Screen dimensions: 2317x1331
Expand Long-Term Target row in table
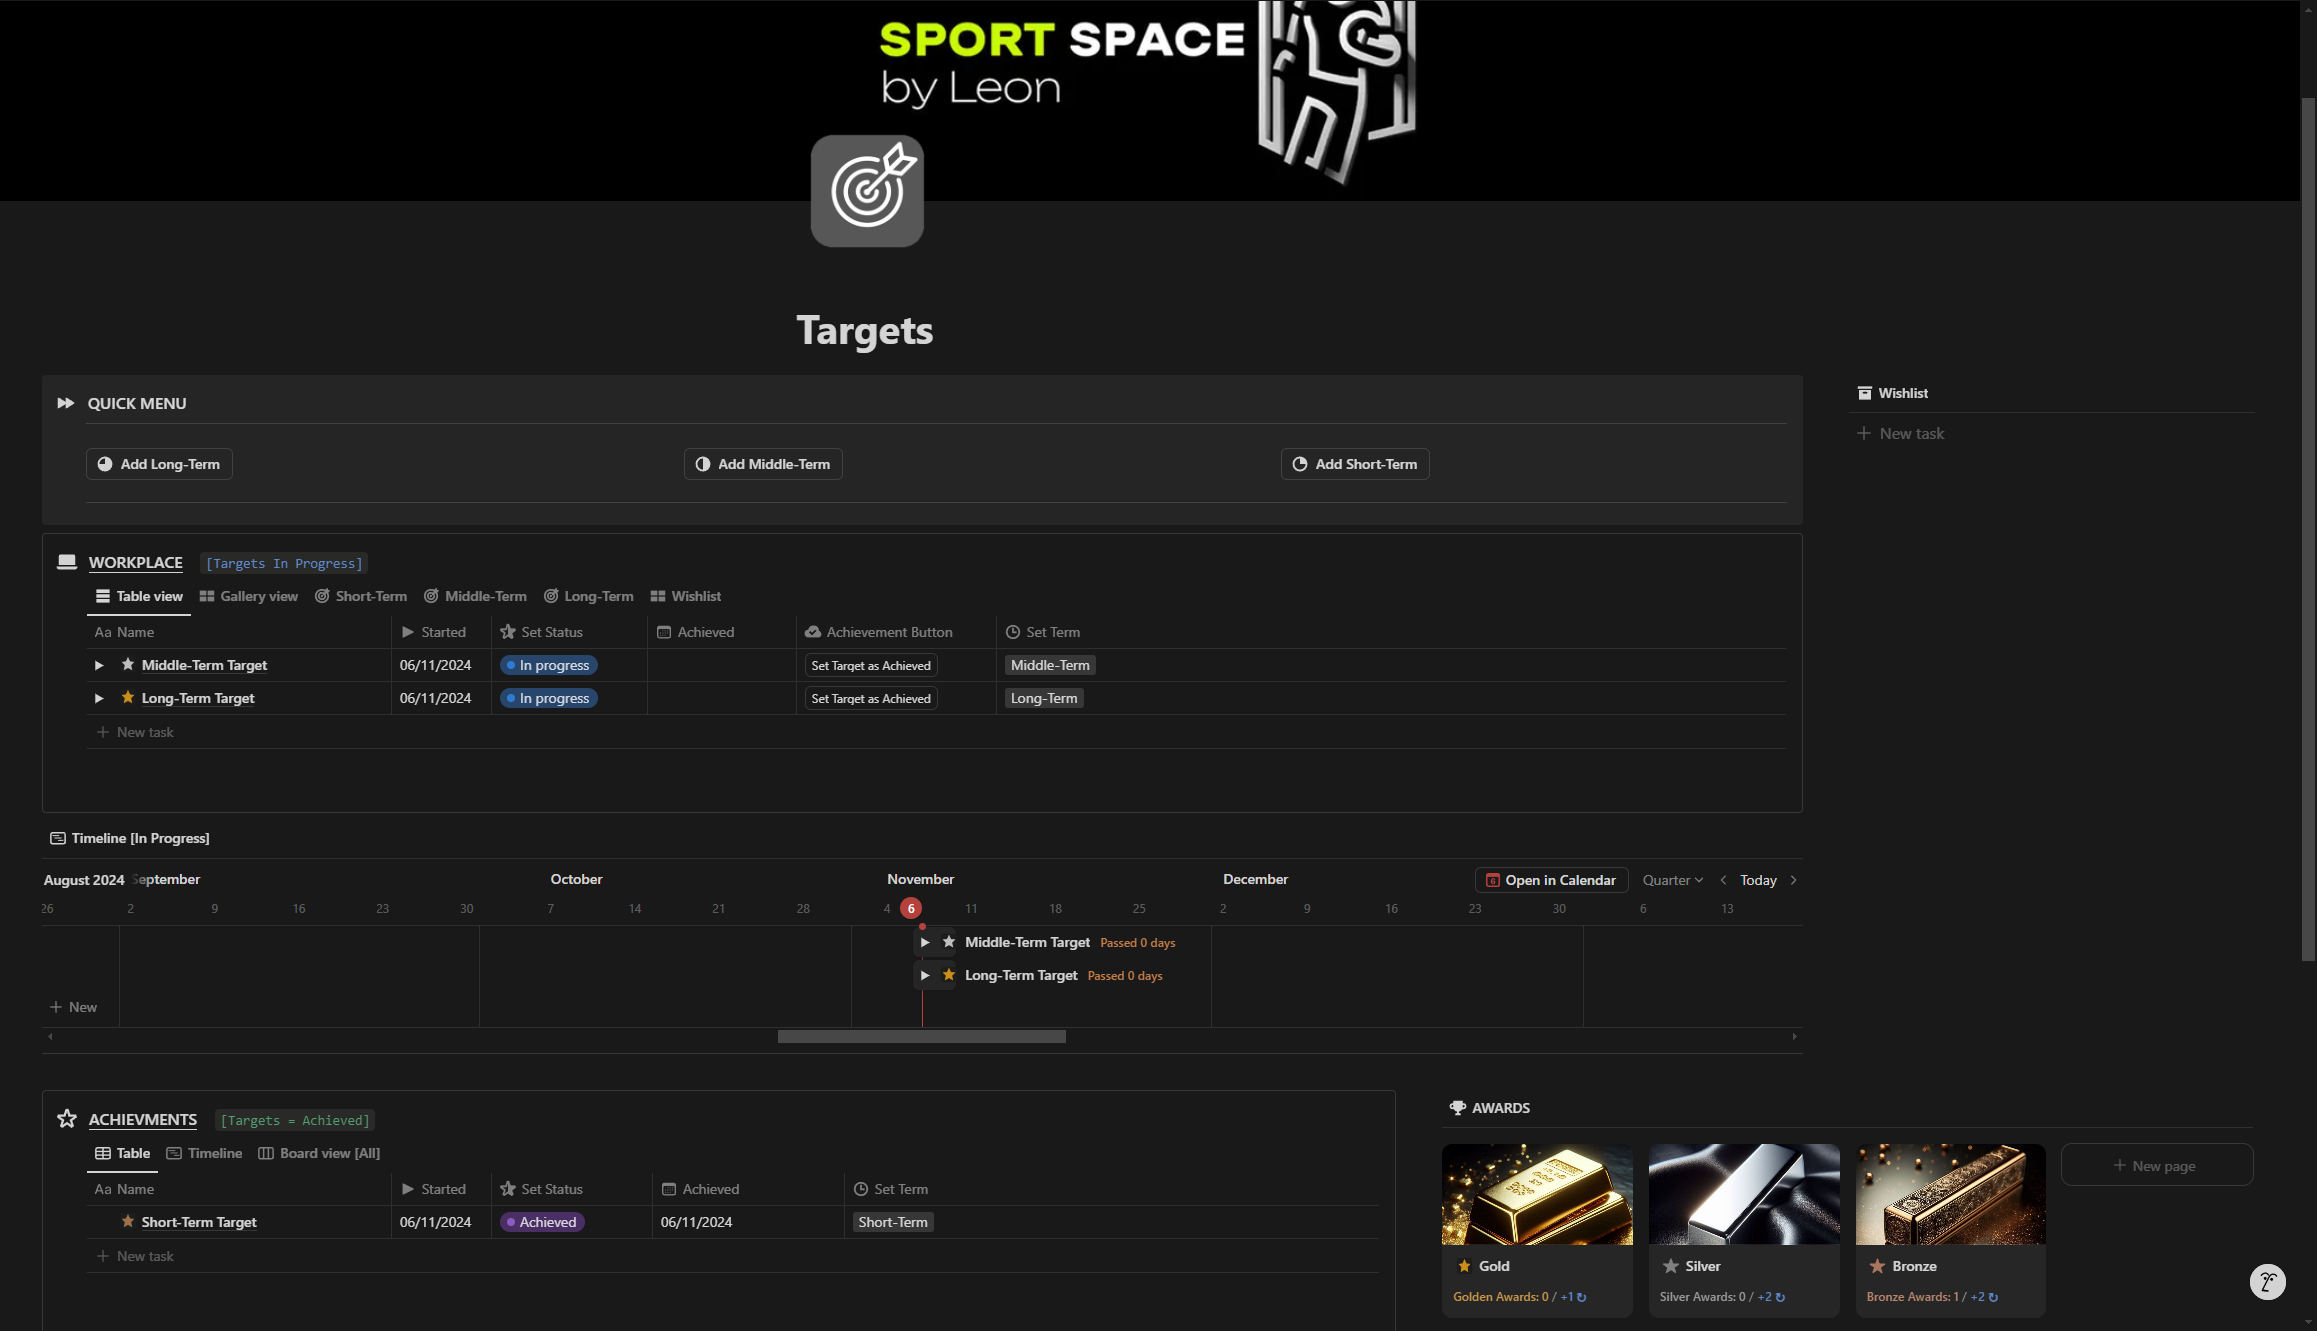click(x=99, y=698)
